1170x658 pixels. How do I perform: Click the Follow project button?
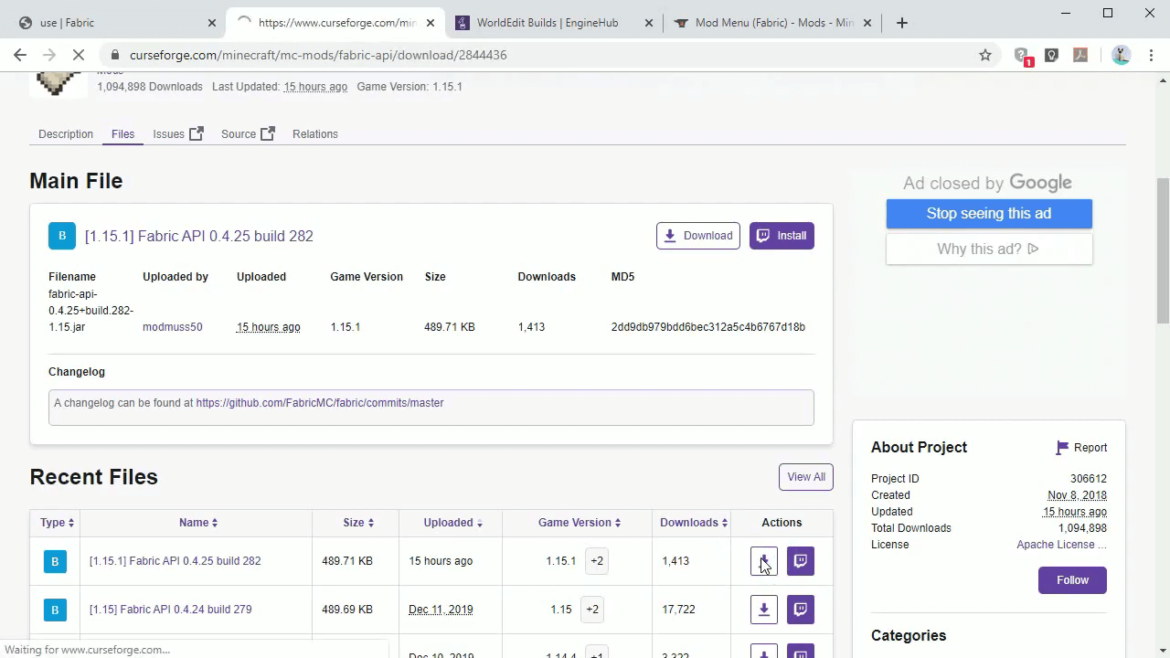click(x=1072, y=580)
